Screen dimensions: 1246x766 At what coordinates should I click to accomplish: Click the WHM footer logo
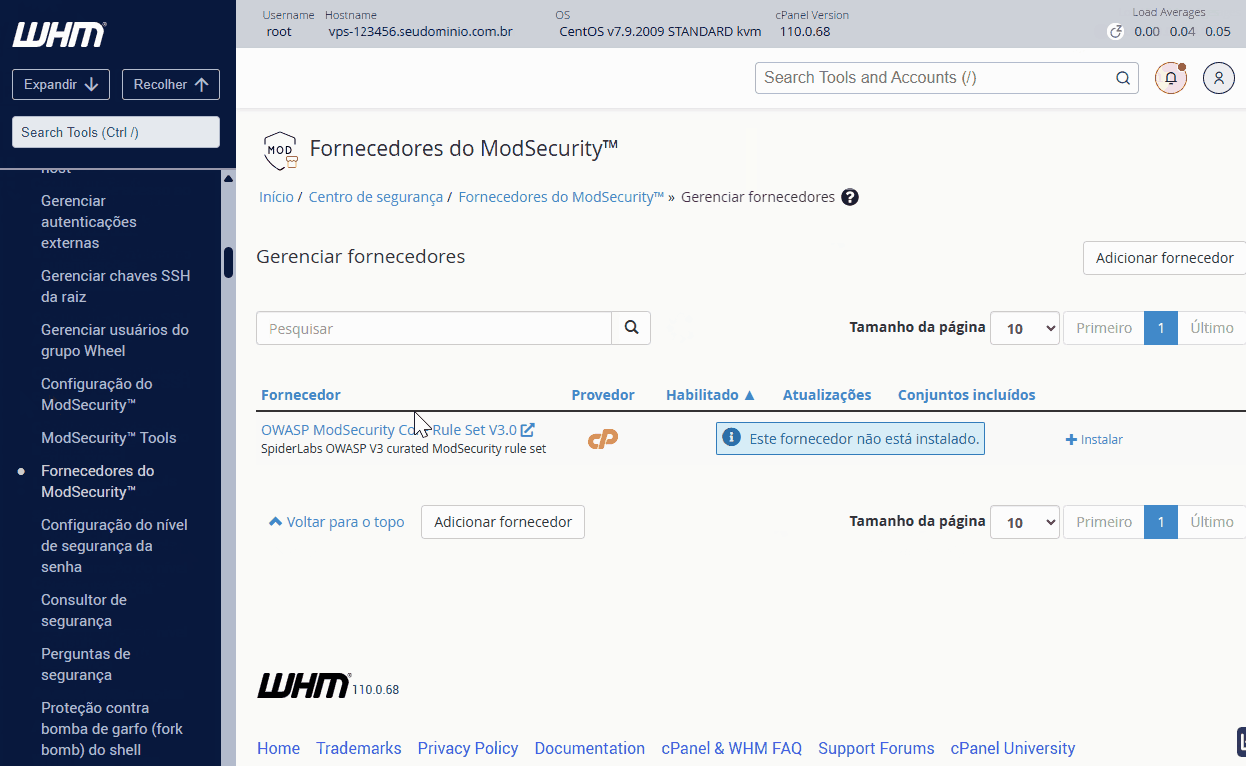coord(304,685)
